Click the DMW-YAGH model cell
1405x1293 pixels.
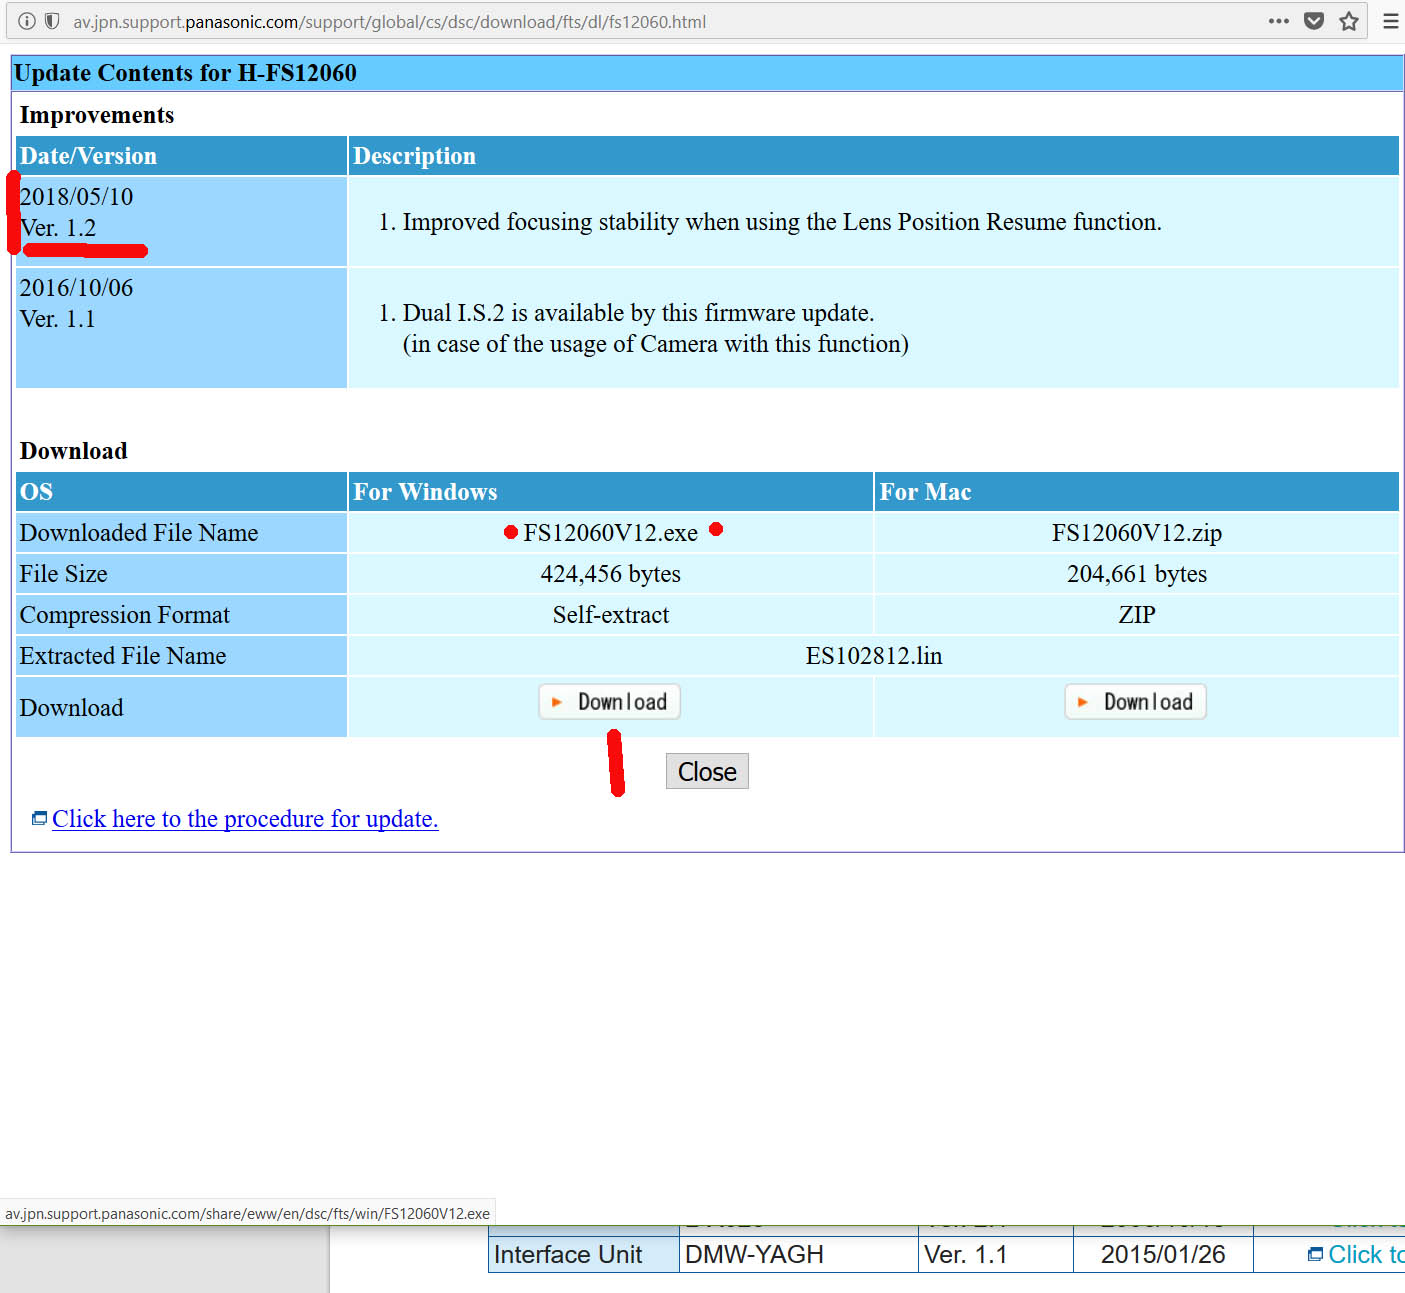[754, 1254]
